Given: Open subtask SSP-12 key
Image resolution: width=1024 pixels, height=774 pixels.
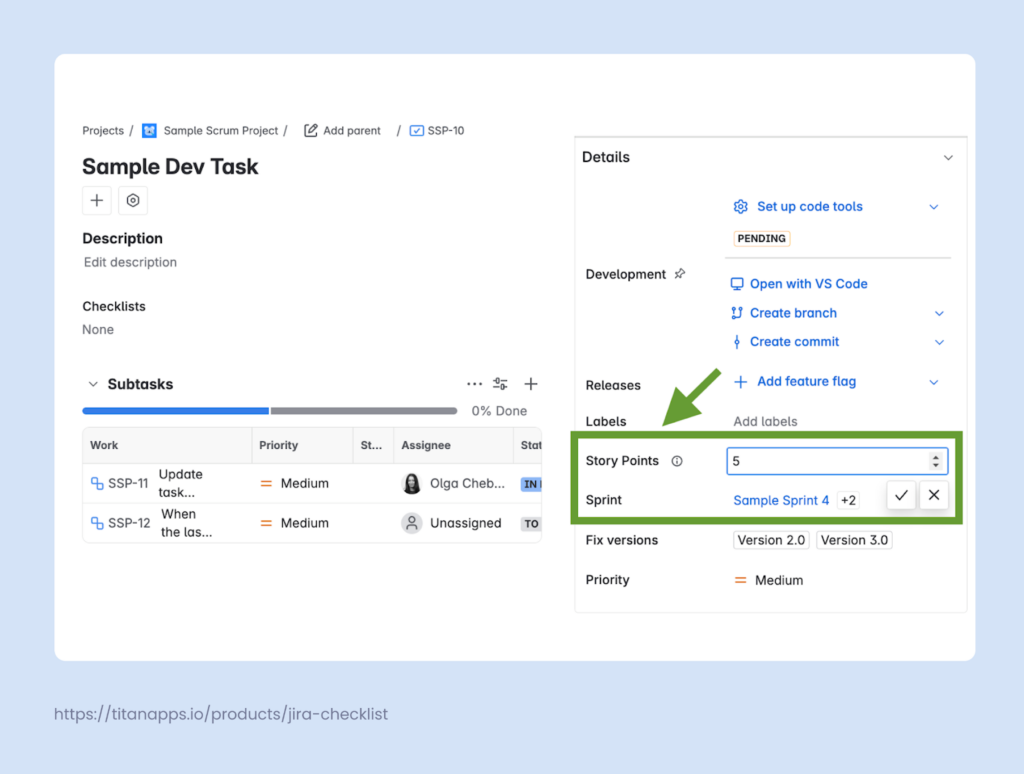Looking at the screenshot, I should click(129, 523).
